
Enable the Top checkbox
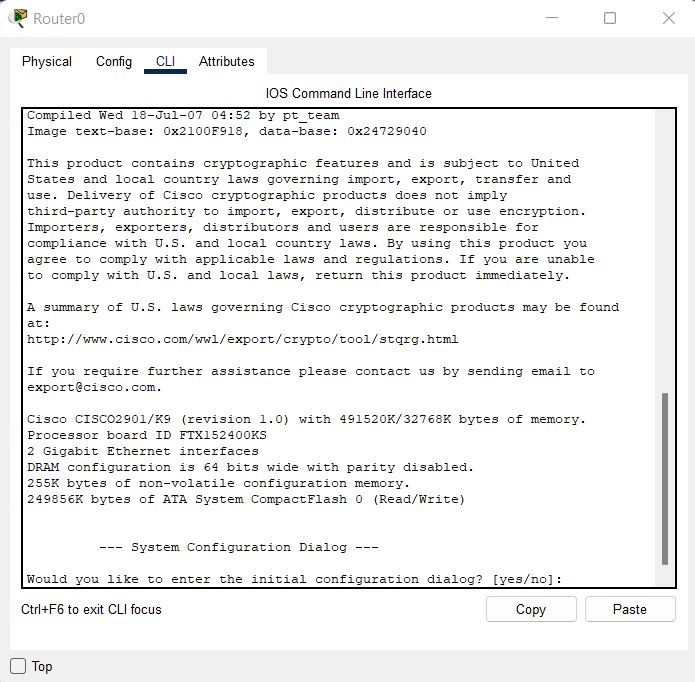[x=18, y=666]
